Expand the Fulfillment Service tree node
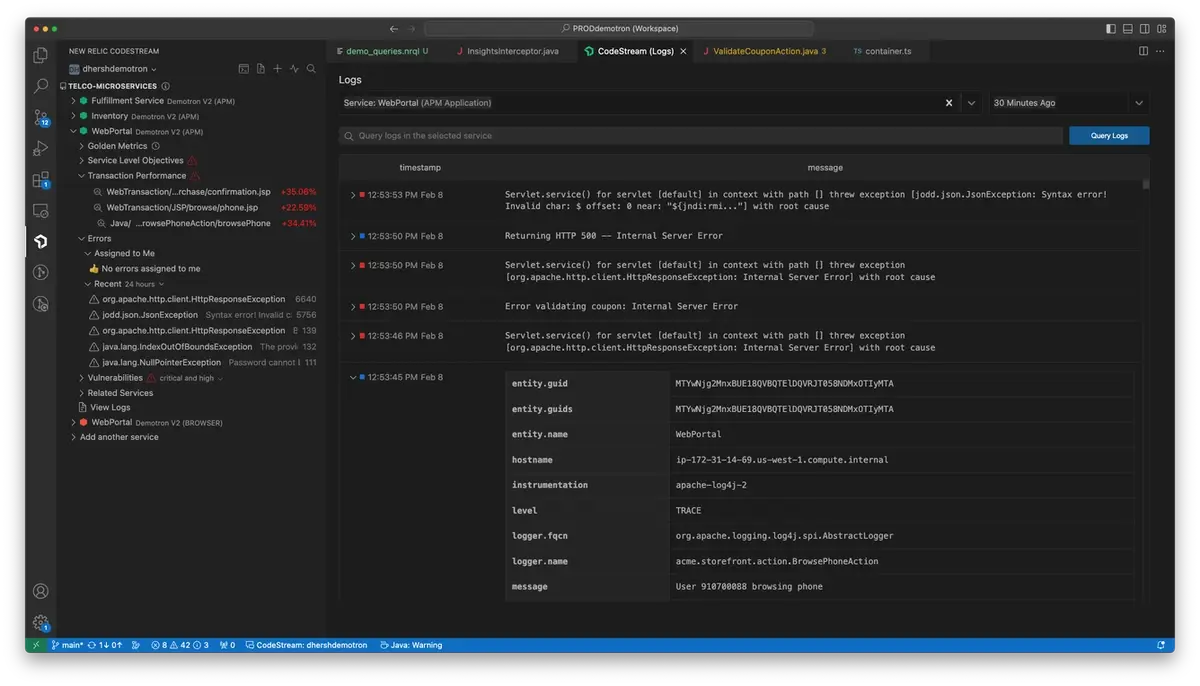1200x686 pixels. click(x=127, y=101)
